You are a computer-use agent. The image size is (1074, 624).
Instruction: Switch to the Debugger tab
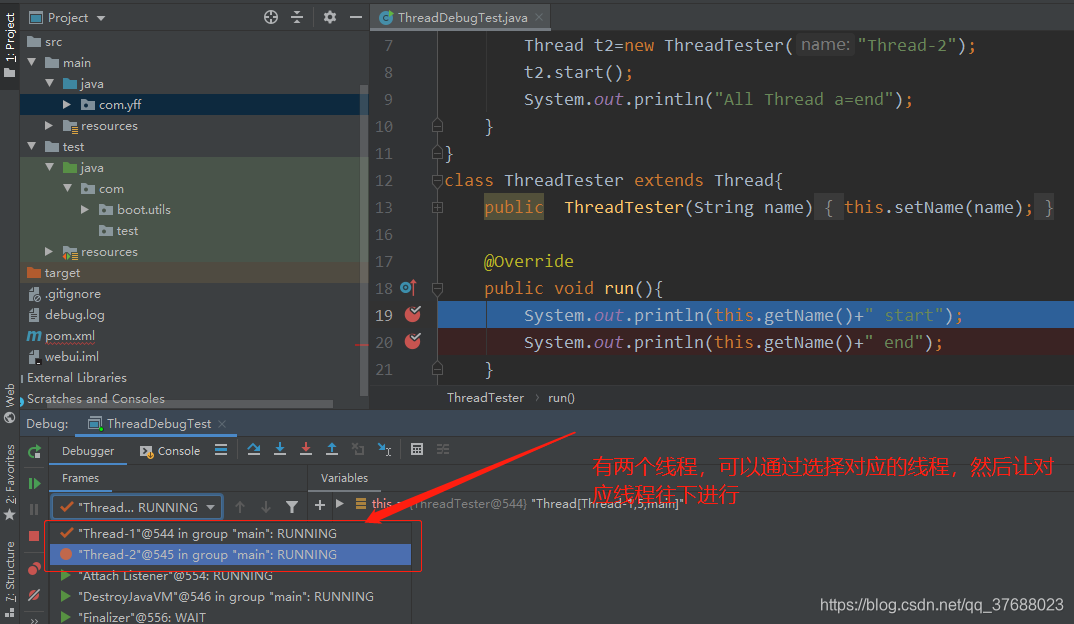tap(88, 451)
